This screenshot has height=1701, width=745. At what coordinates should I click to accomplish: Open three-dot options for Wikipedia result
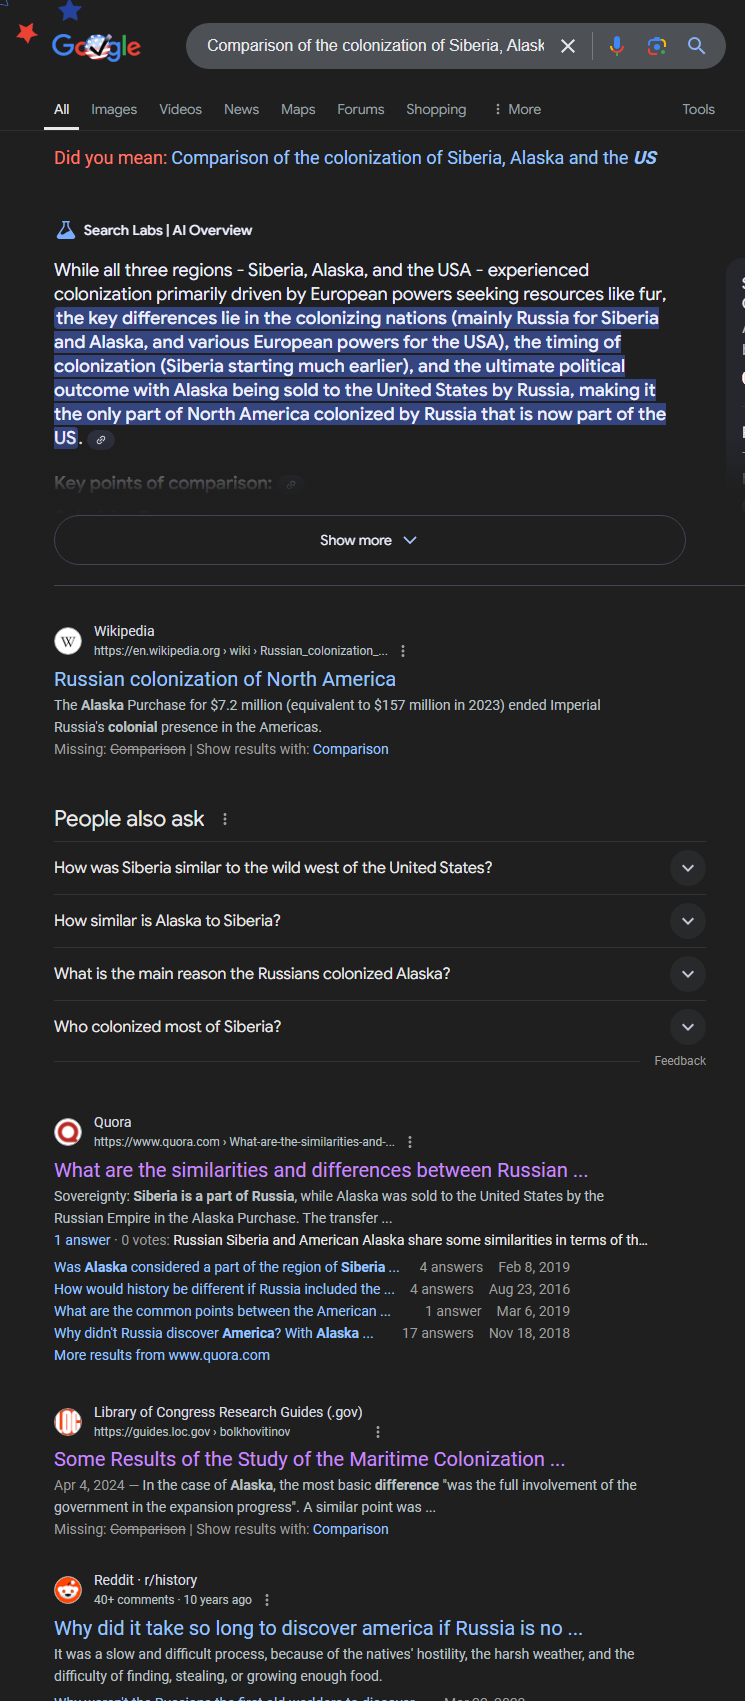(x=403, y=651)
